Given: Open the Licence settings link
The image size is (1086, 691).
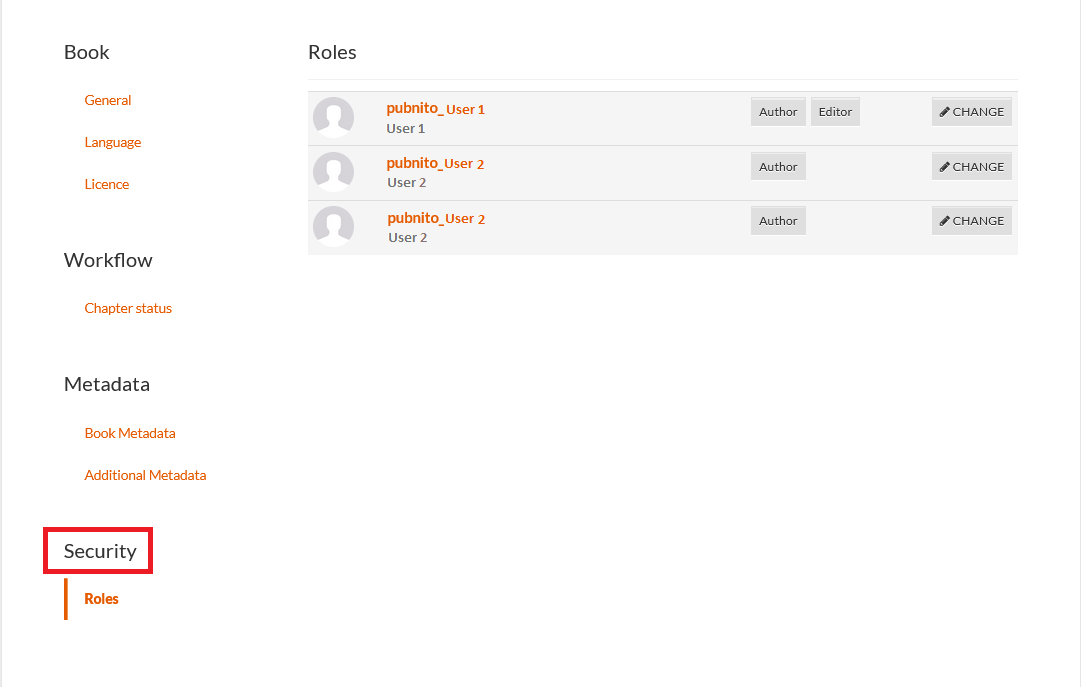Looking at the screenshot, I should [x=107, y=184].
